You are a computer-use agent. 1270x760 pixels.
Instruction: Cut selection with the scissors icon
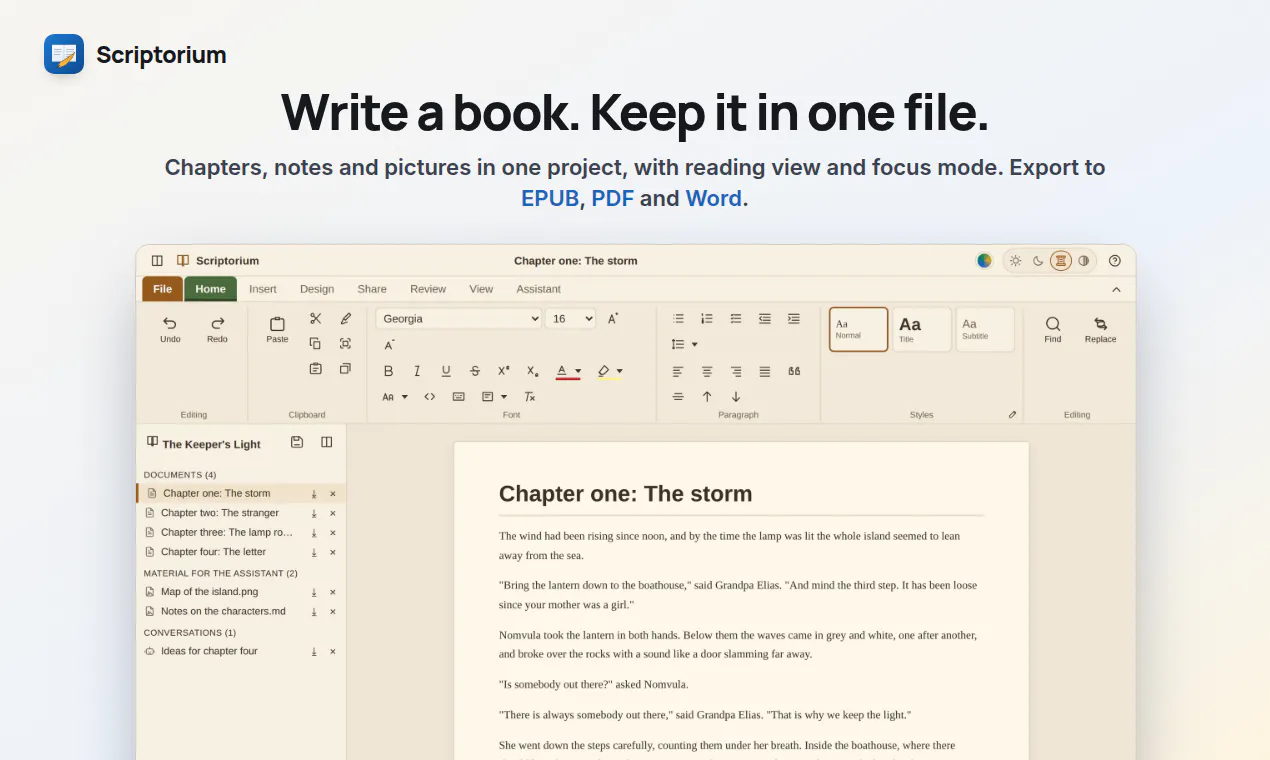[x=316, y=319]
